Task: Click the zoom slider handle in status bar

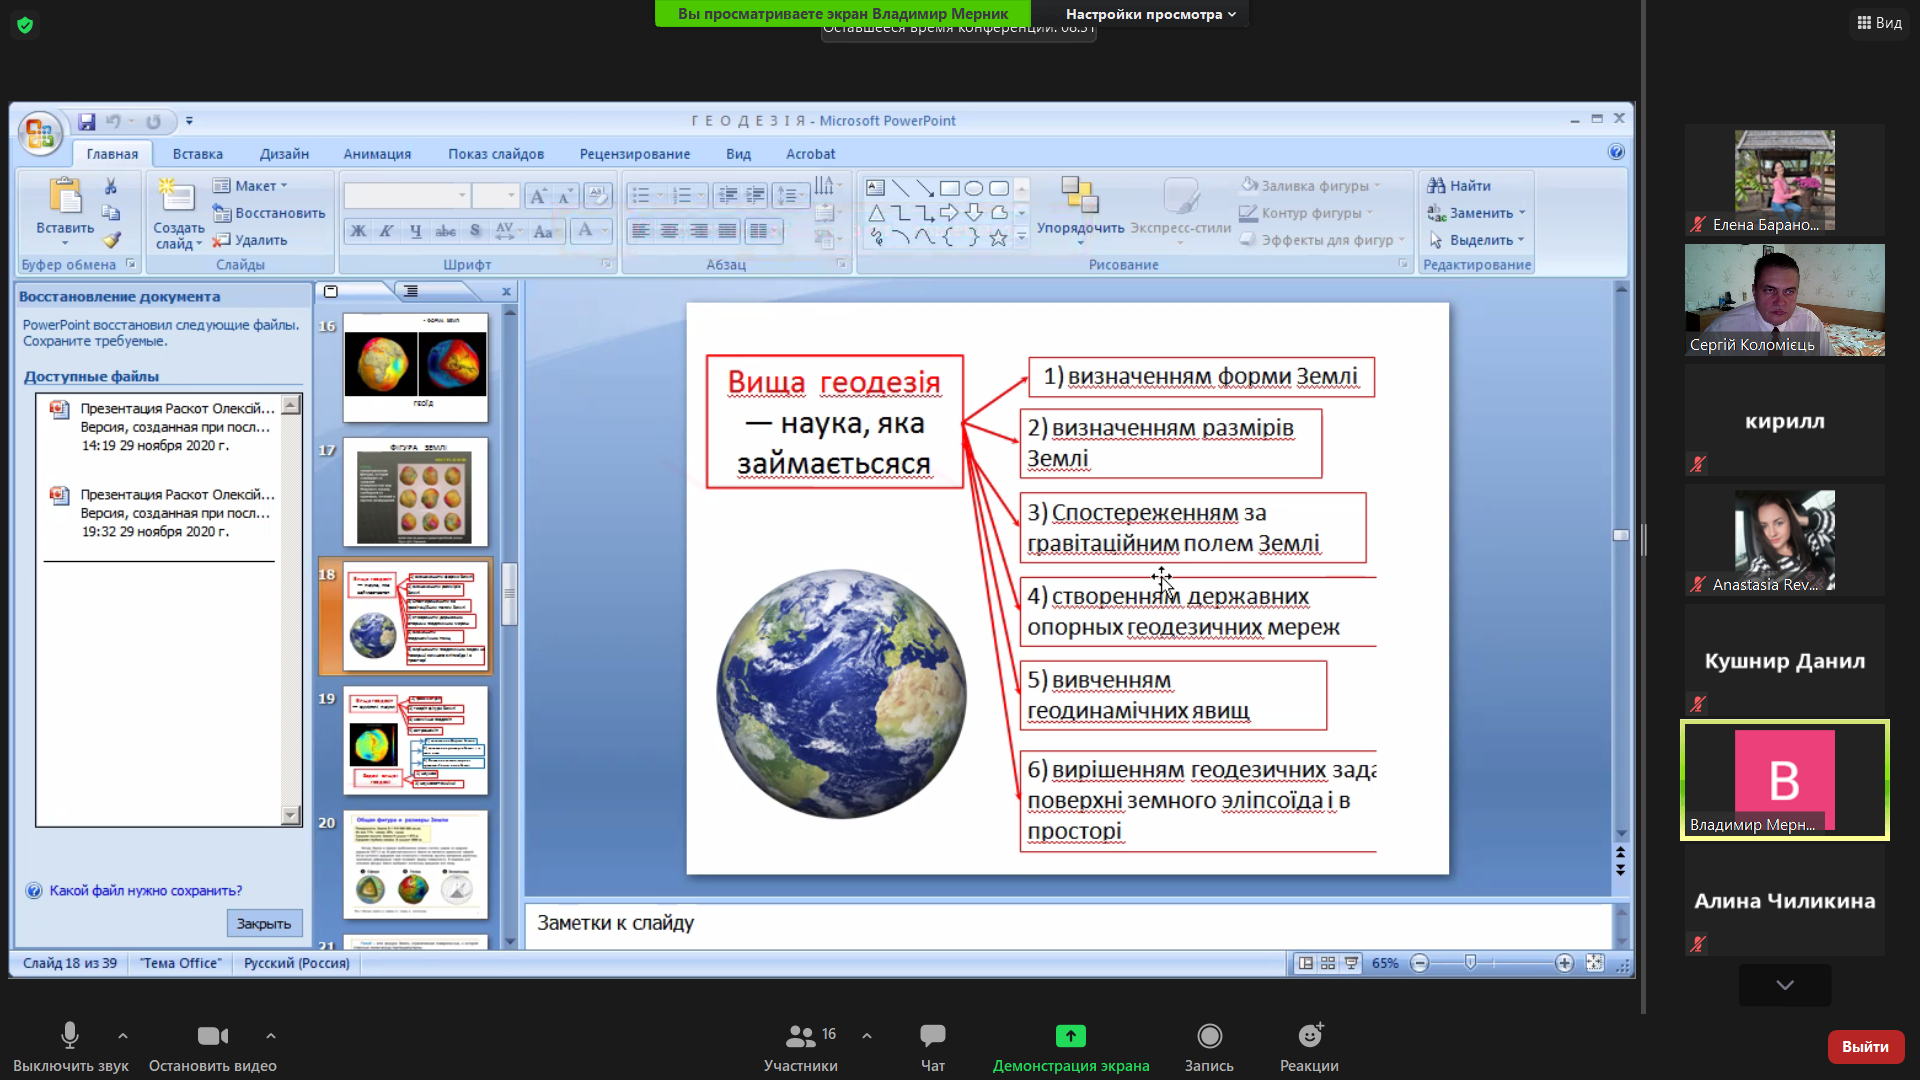Action: tap(1470, 962)
